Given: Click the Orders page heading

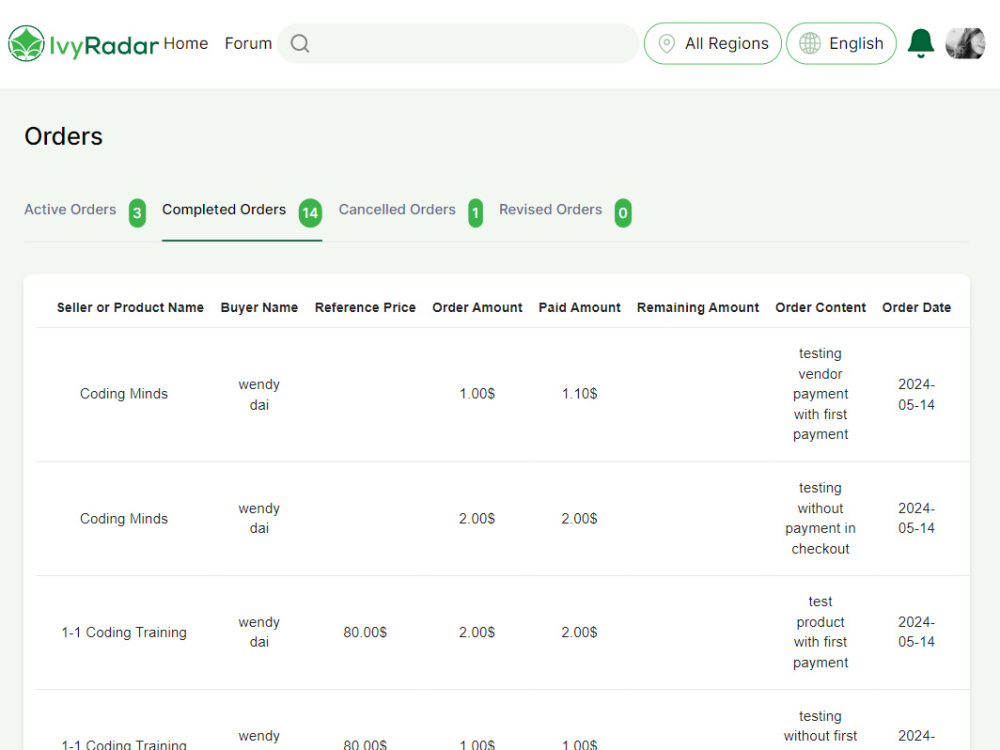Looking at the screenshot, I should (x=63, y=136).
